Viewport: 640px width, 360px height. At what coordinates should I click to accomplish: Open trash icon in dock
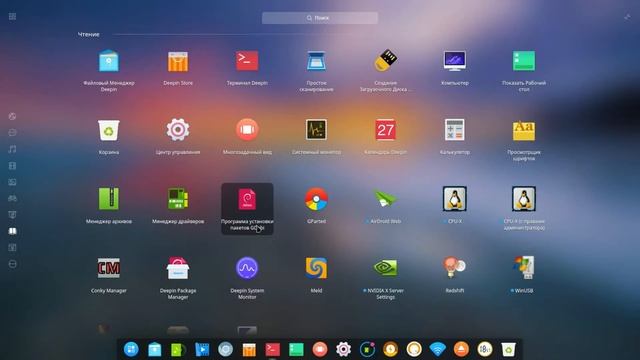[508, 349]
